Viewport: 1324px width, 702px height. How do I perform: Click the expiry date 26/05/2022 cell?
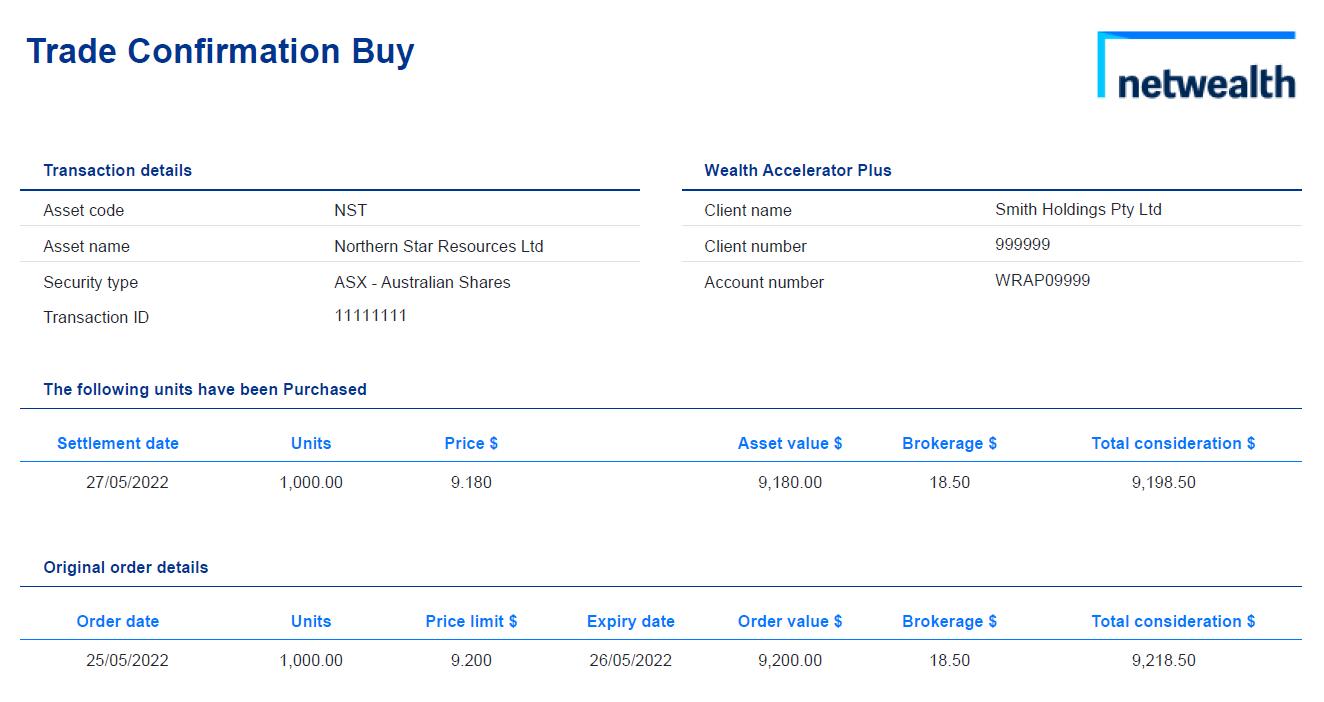coord(630,660)
